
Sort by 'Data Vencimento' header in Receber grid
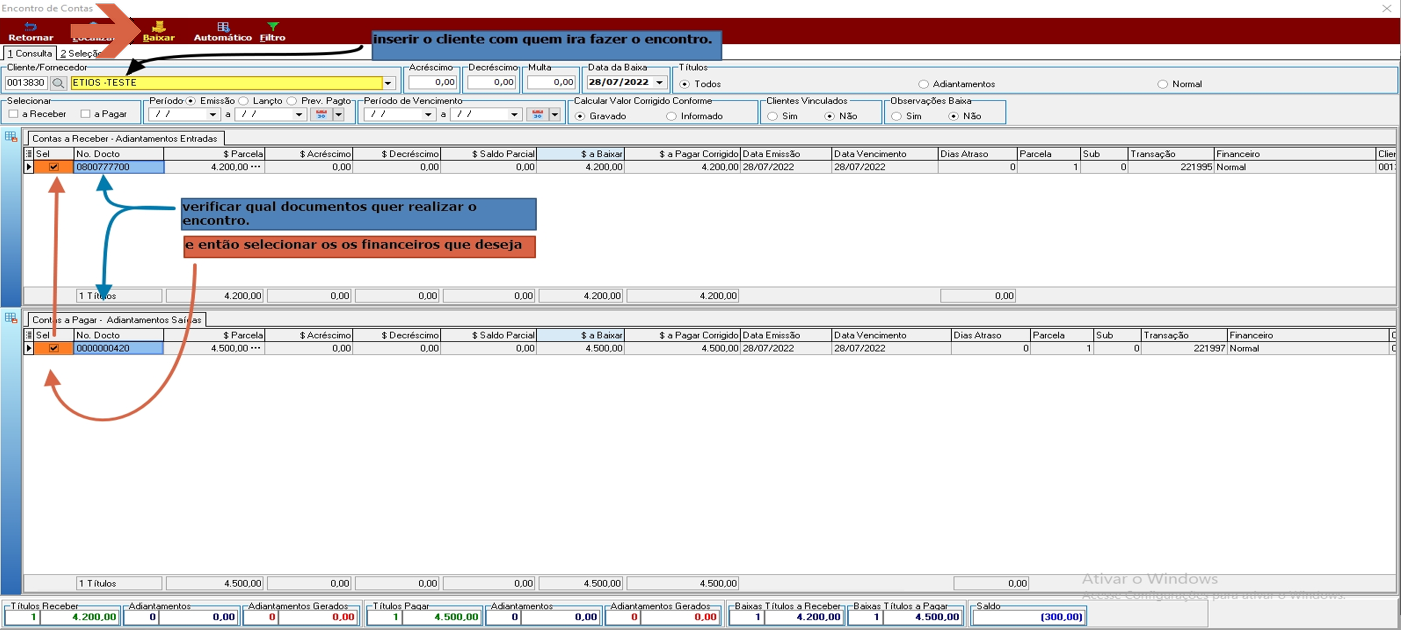[884, 154]
